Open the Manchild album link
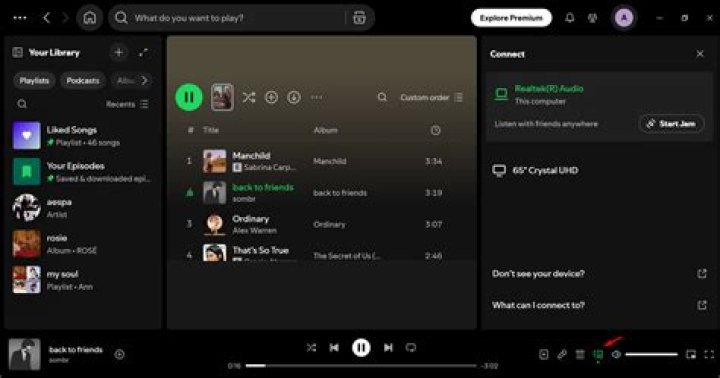The height and width of the screenshot is (378, 720). [330, 161]
